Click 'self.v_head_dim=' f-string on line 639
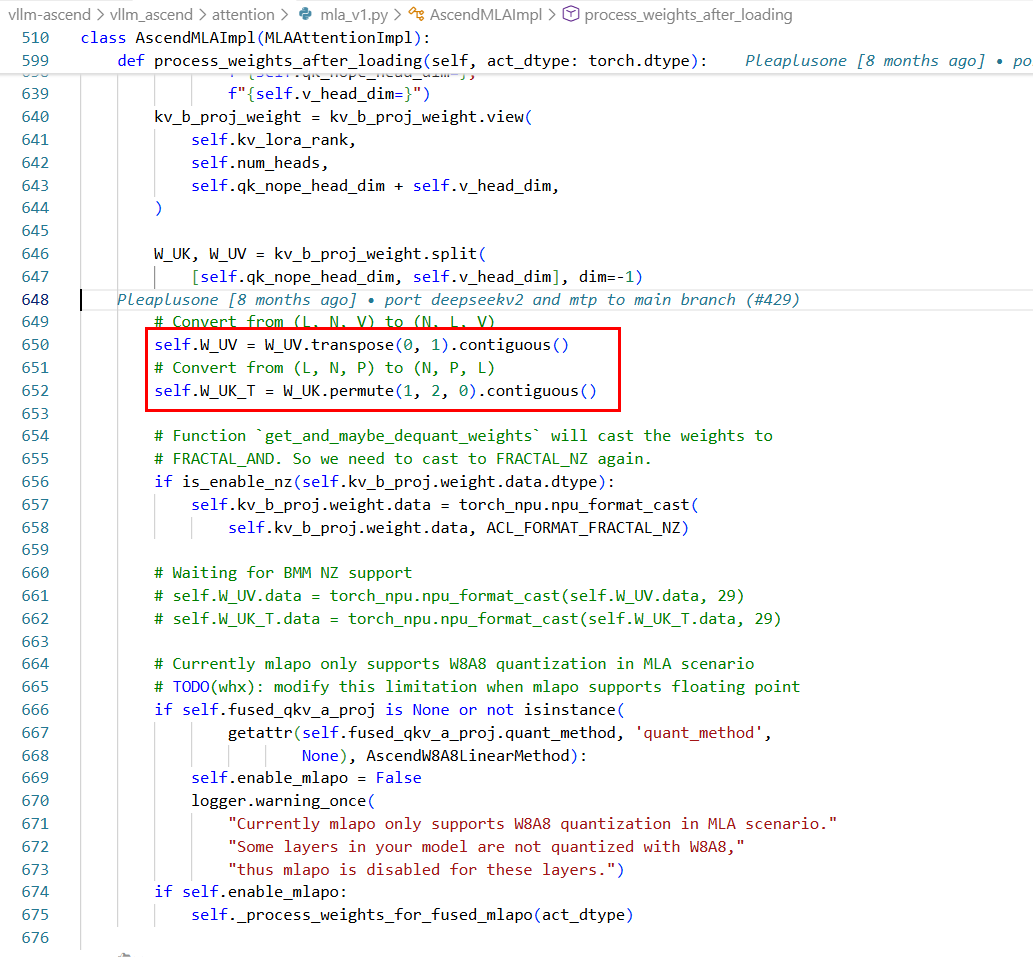Viewport: 1033px width, 957px height. click(x=329, y=94)
